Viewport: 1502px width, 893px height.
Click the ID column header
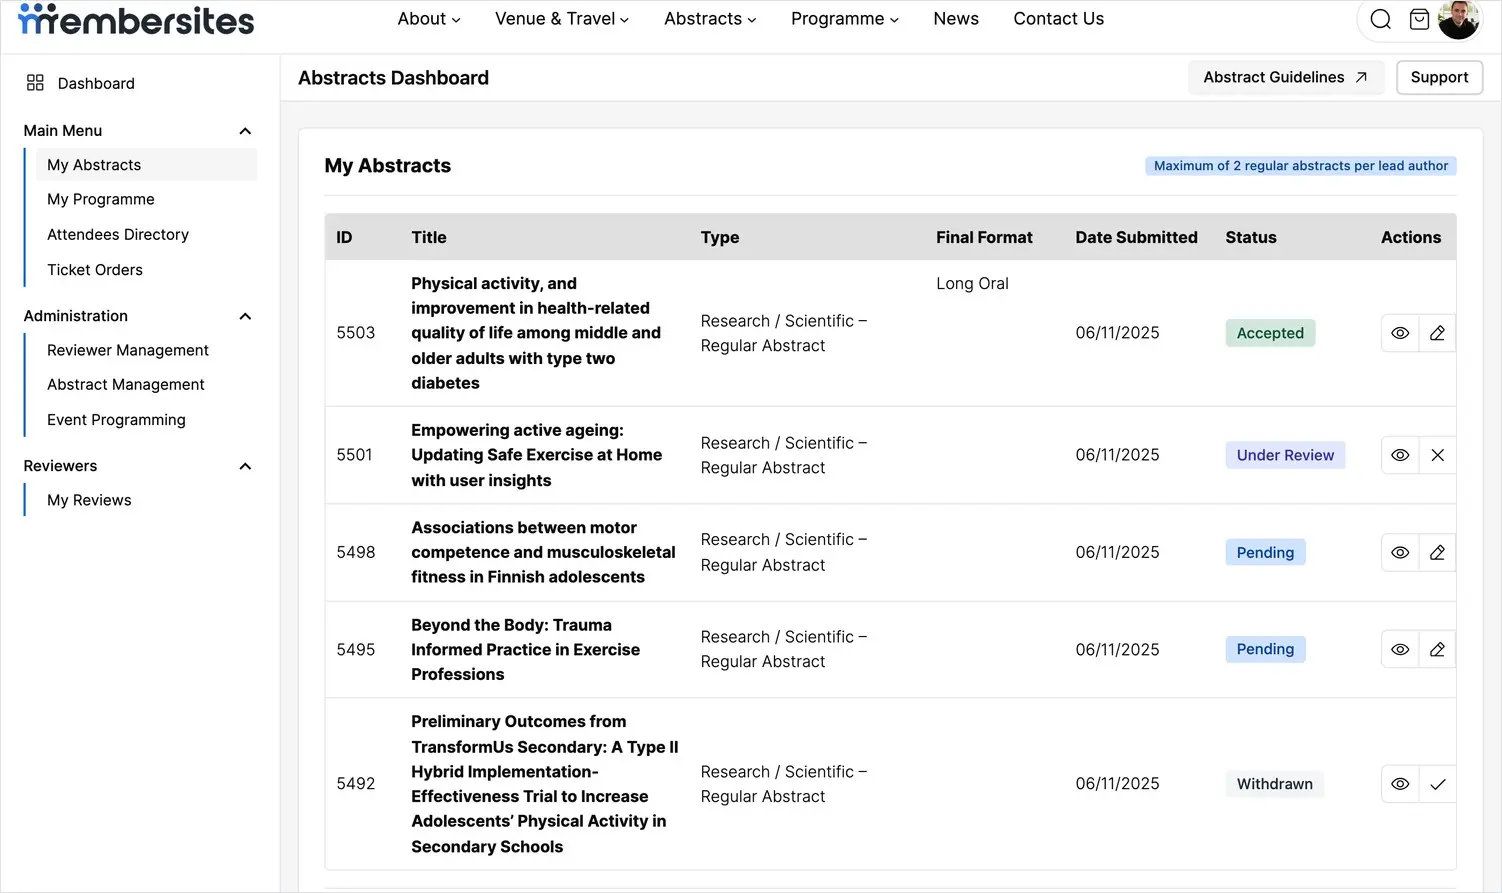[344, 237]
